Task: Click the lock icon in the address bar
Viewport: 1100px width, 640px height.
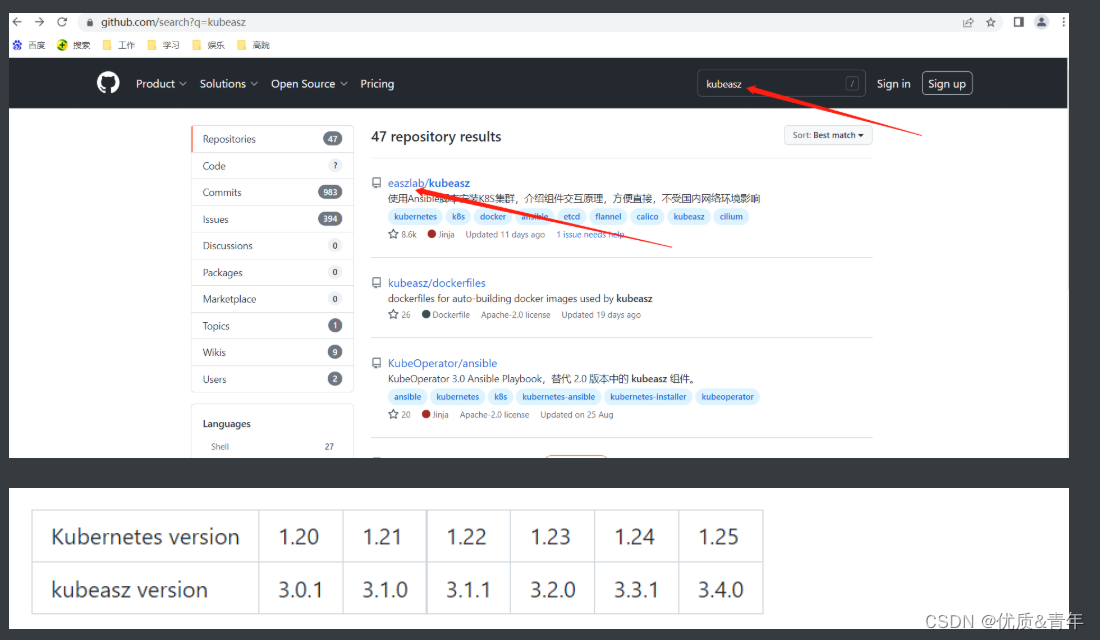Action: (89, 22)
